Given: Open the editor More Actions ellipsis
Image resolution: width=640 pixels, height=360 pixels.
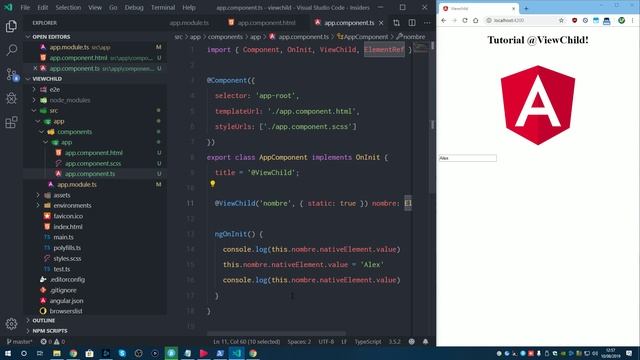Looking at the screenshot, I should (x=427, y=23).
